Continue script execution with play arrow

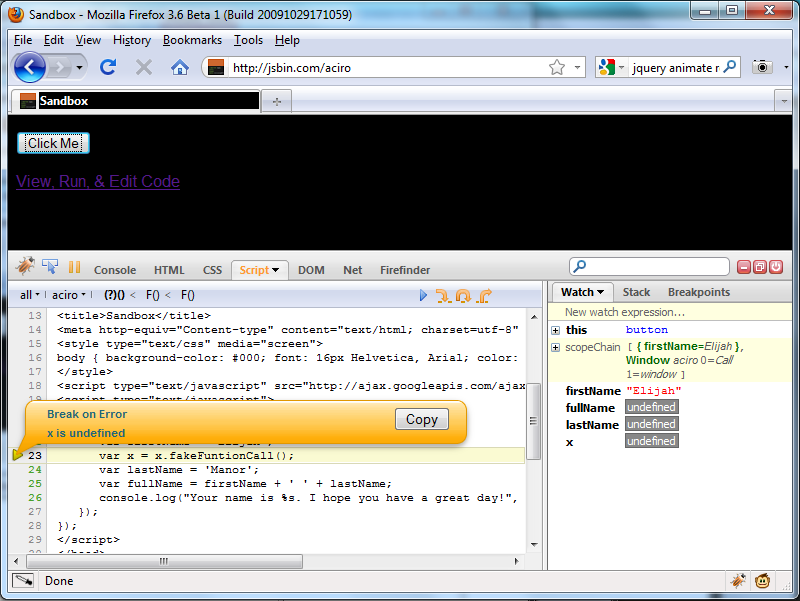[x=423, y=295]
